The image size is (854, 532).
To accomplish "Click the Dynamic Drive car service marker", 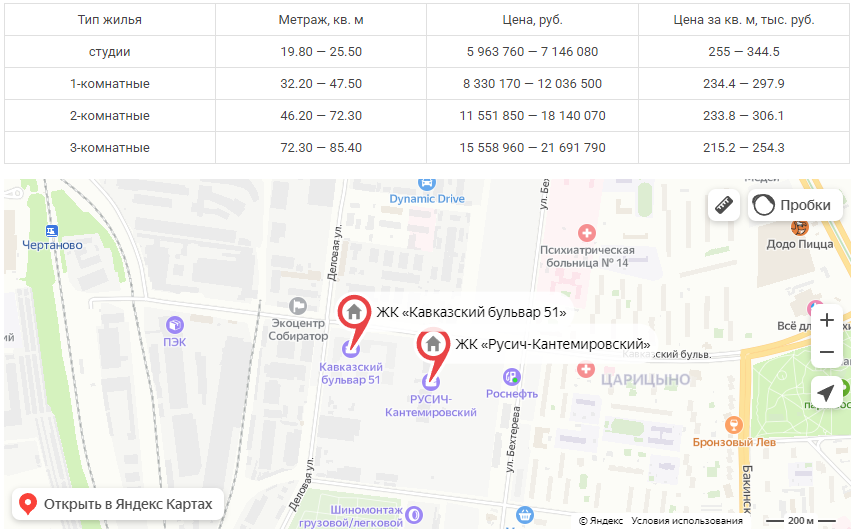I will click(427, 184).
